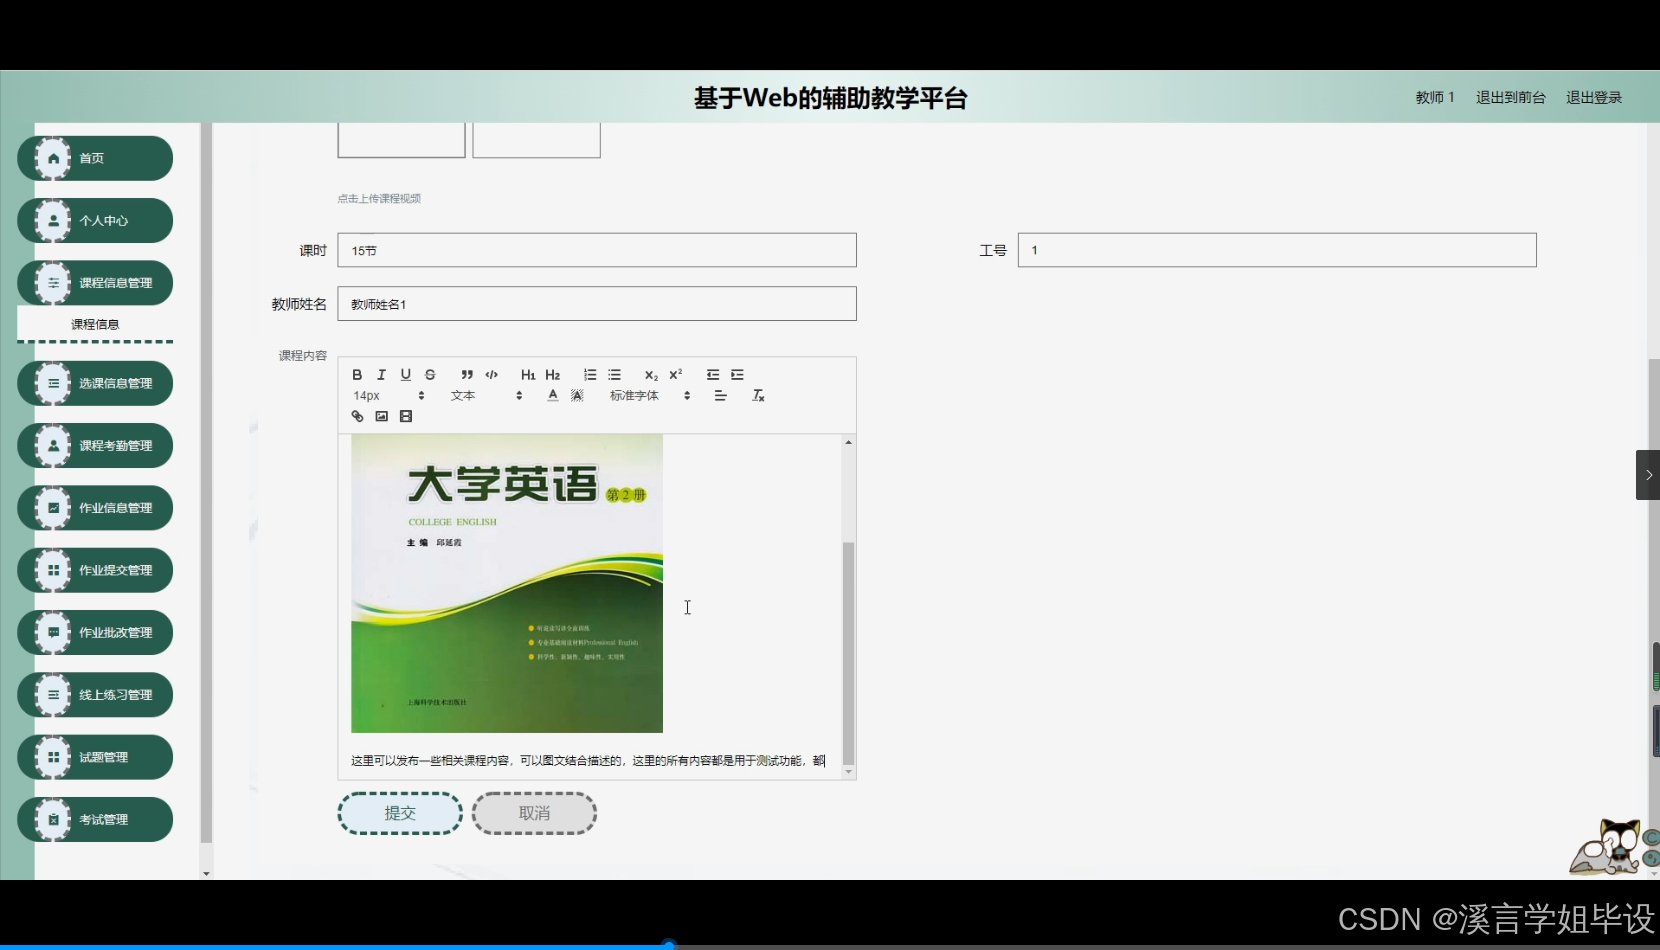Select the 课程信息 submenu item
Viewport: 1660px width, 950px height.
95,324
